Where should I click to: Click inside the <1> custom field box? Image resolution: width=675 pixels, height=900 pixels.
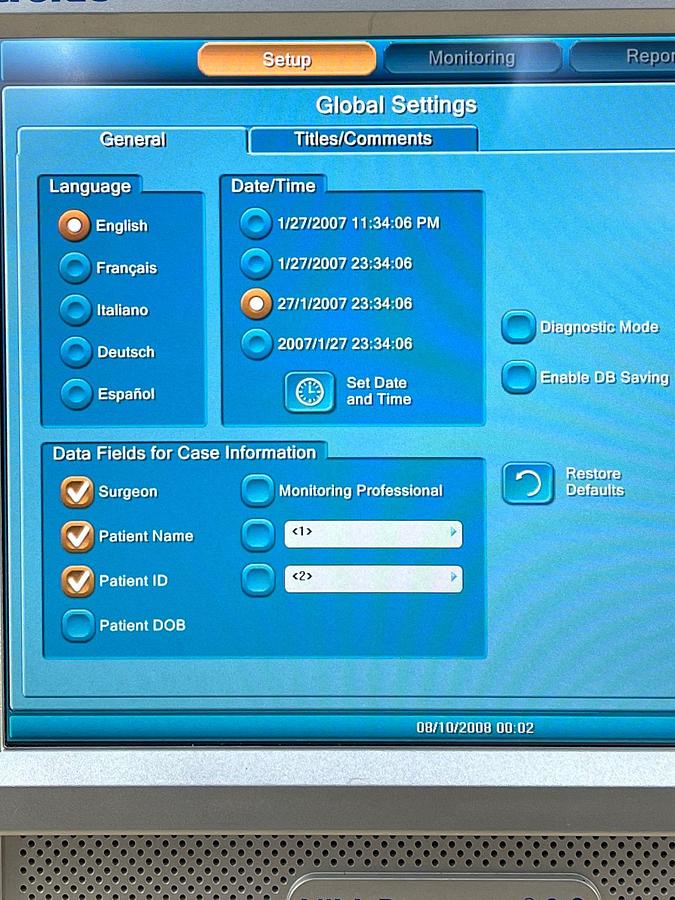(373, 534)
